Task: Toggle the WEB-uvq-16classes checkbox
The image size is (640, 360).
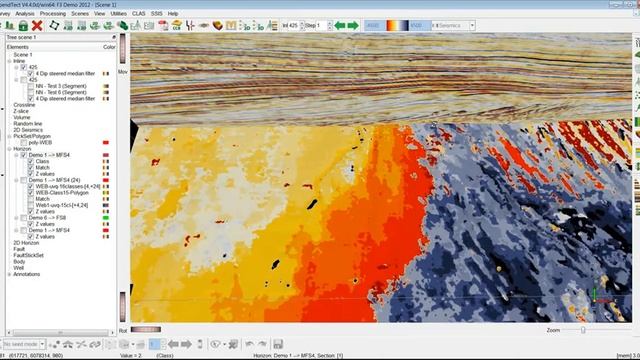Action: click(x=31, y=187)
